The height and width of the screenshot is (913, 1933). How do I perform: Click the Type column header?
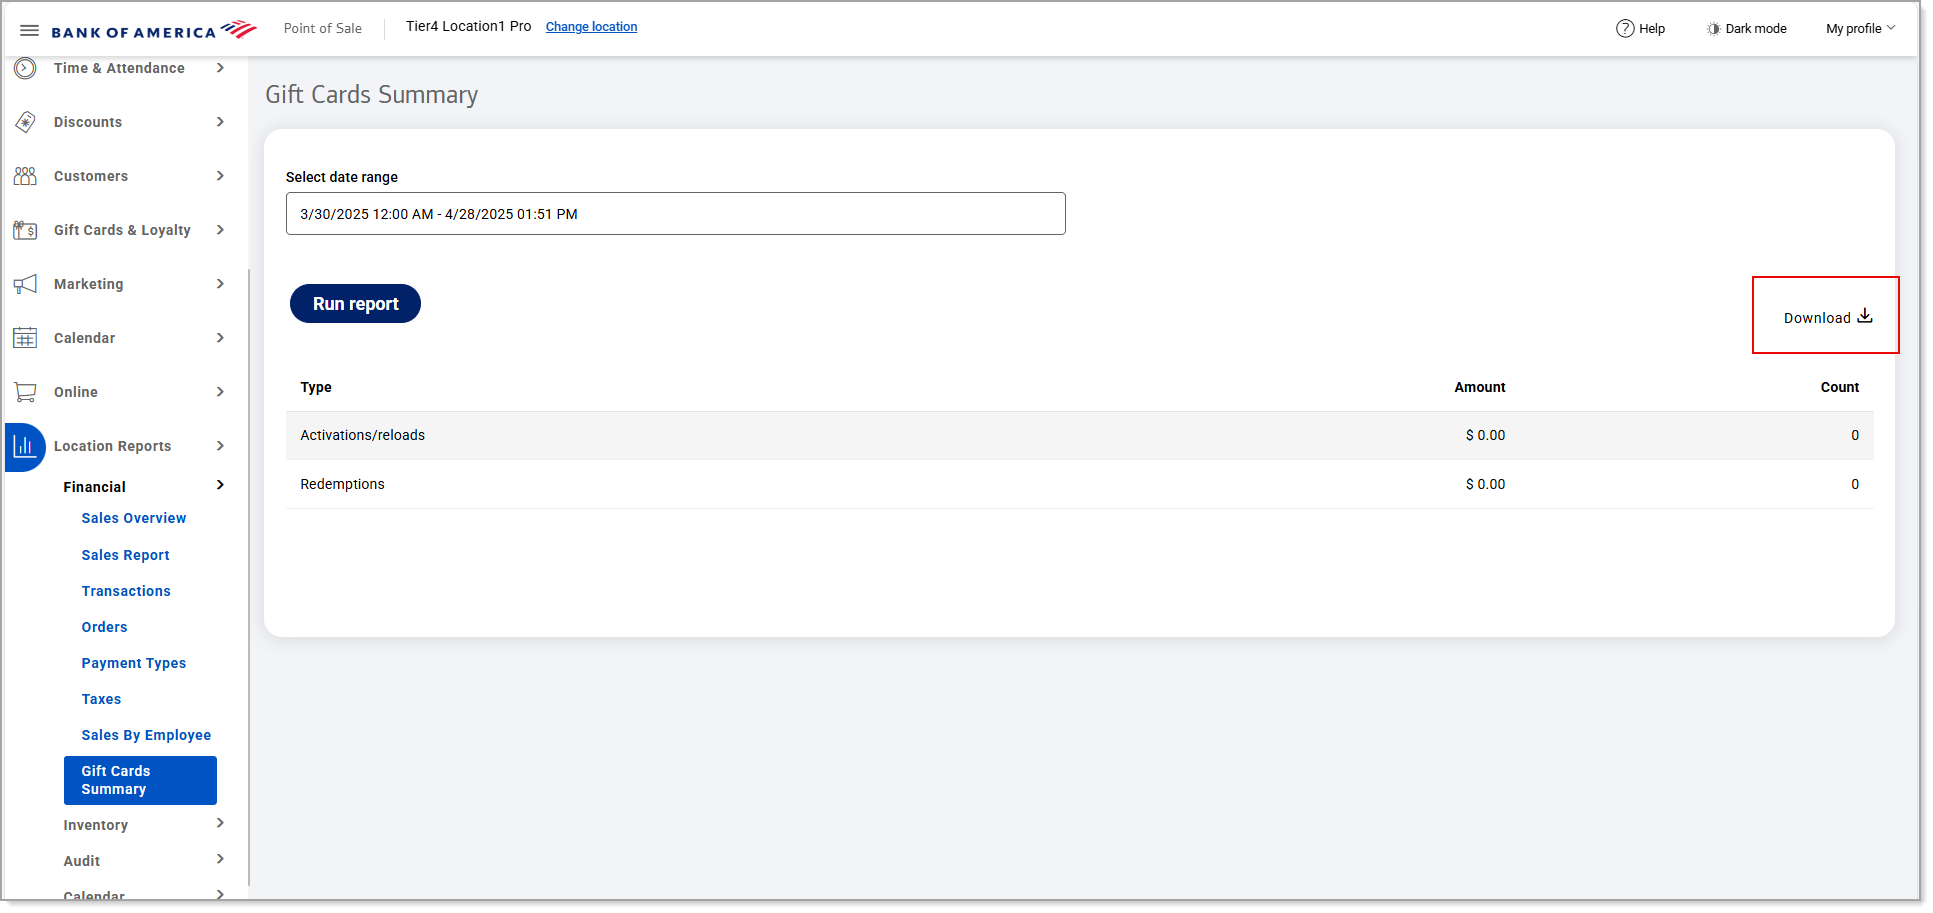pyautogui.click(x=316, y=387)
